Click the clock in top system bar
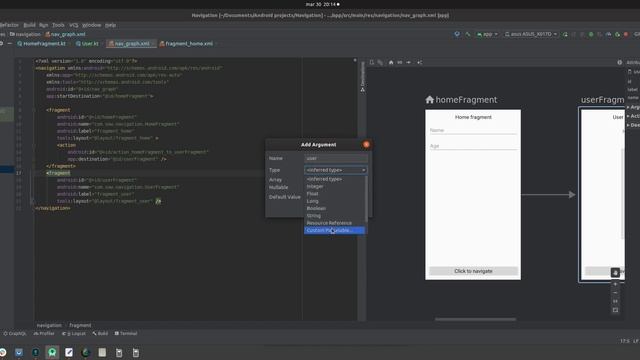Viewport: 640px width, 360px height. [320, 4]
